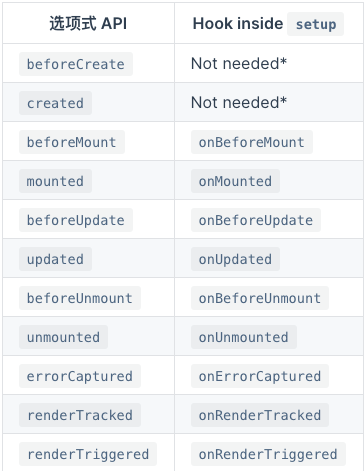Click the setup code tag in header
Image resolution: width=364 pixels, height=471 pixels.
pos(316,24)
